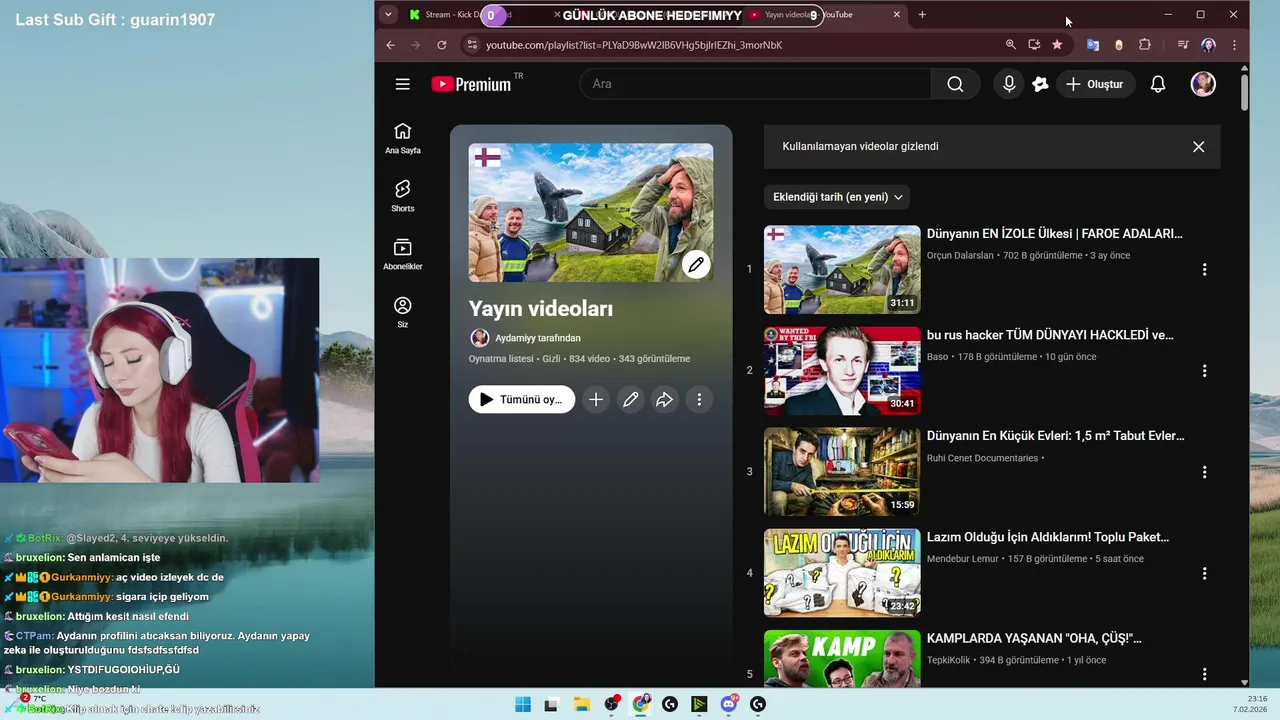Open options for KAMPLARDA YAŞANAN video
1280x720 pixels.
click(x=1204, y=674)
